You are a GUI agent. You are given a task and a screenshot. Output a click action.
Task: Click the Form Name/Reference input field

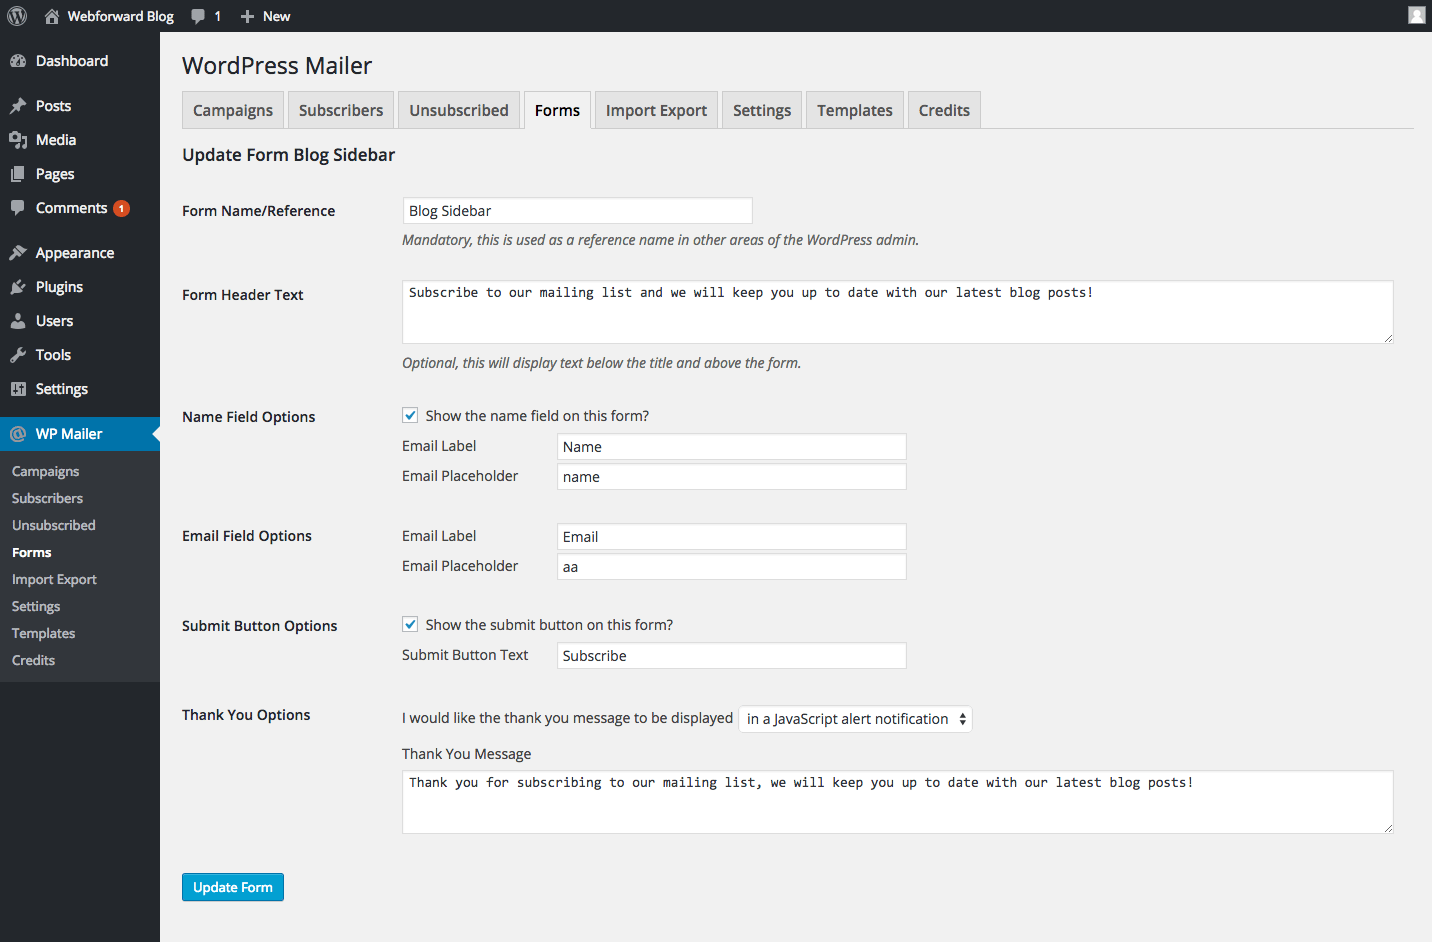pyautogui.click(x=577, y=211)
